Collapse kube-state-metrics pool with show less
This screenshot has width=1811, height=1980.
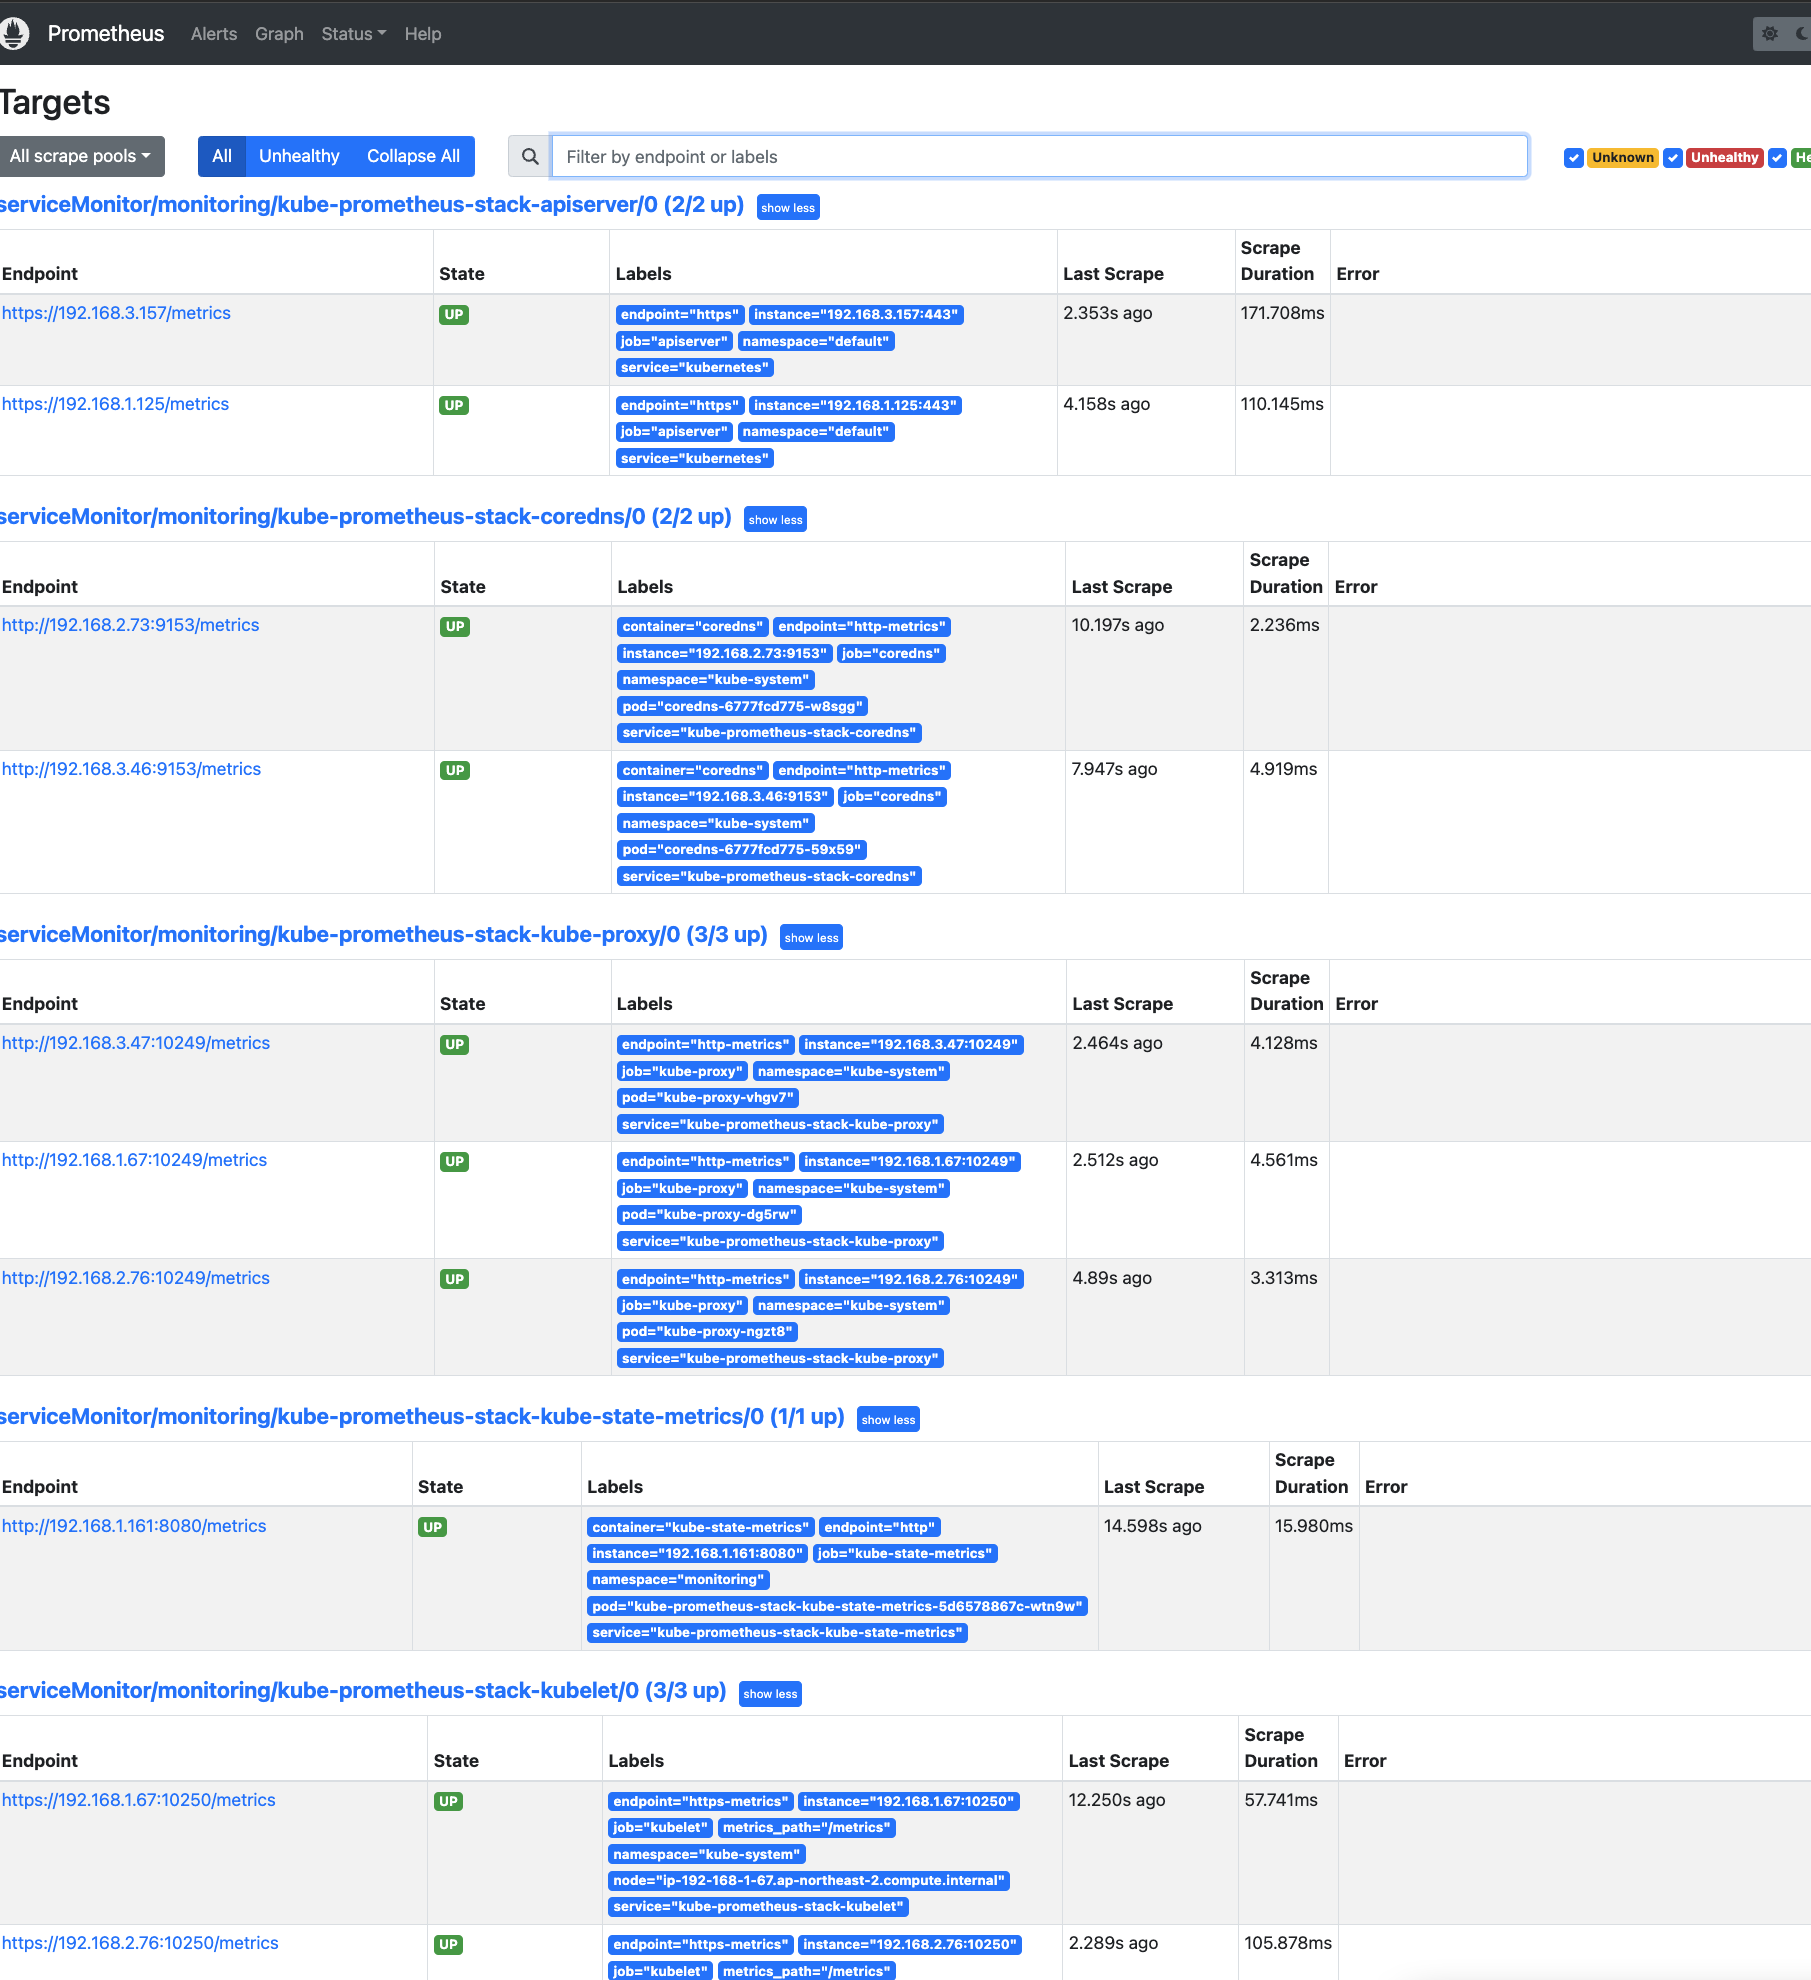(888, 1419)
